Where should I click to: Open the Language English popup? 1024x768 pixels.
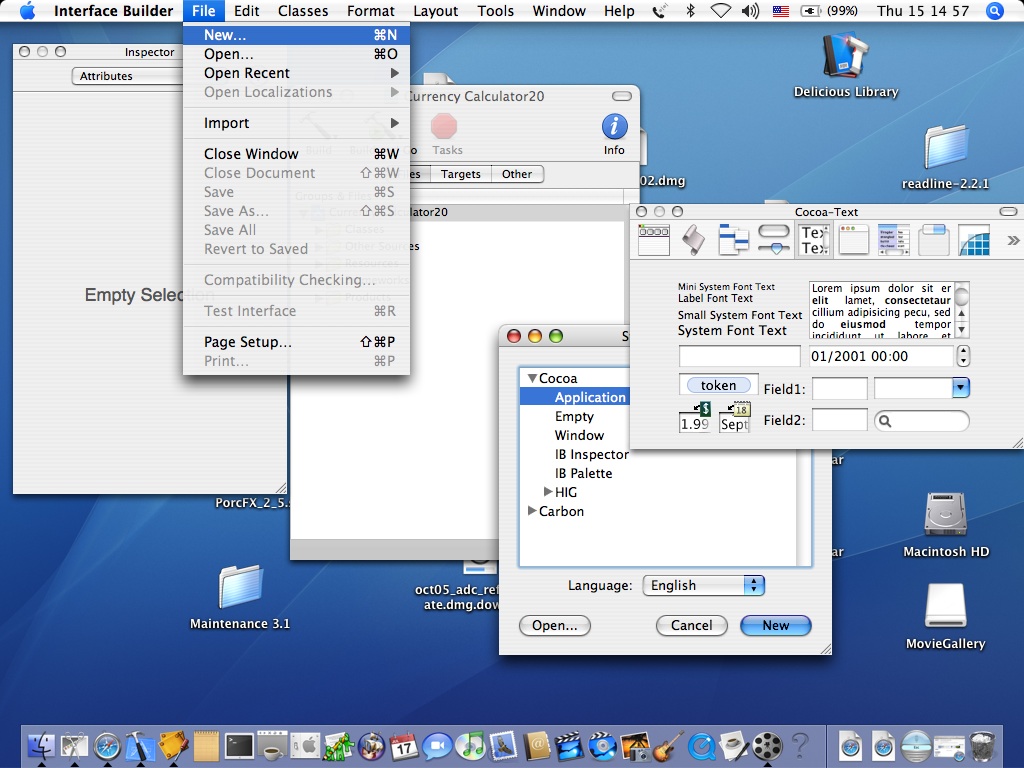(x=703, y=585)
